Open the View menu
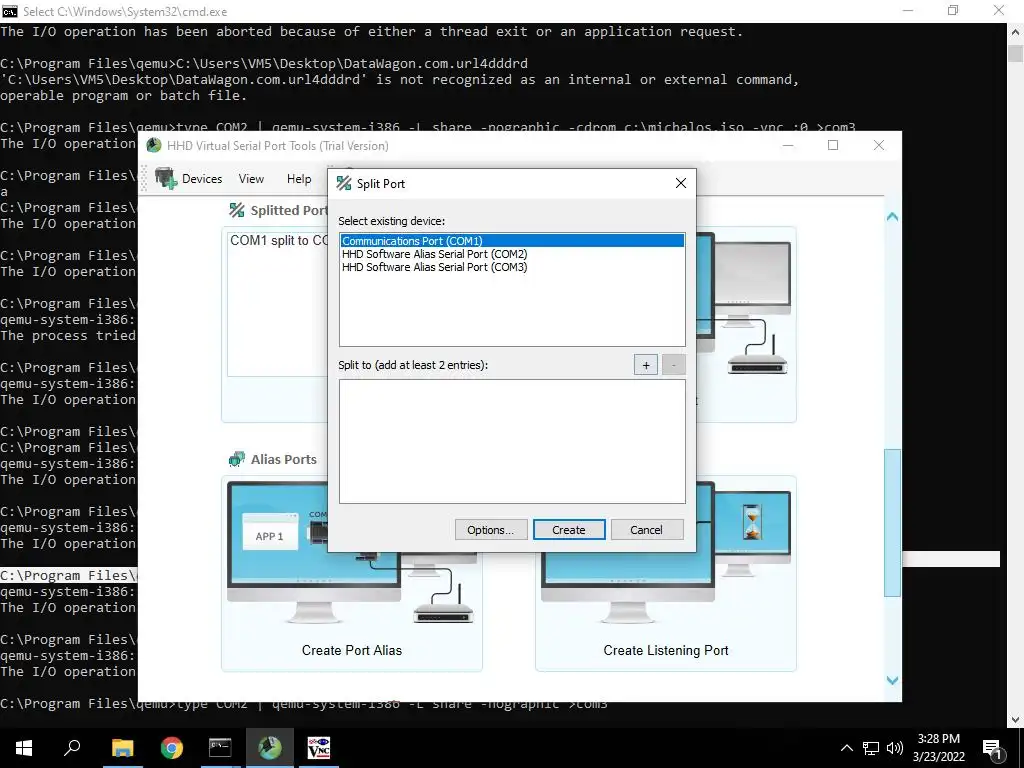The image size is (1024, 768). (251, 179)
